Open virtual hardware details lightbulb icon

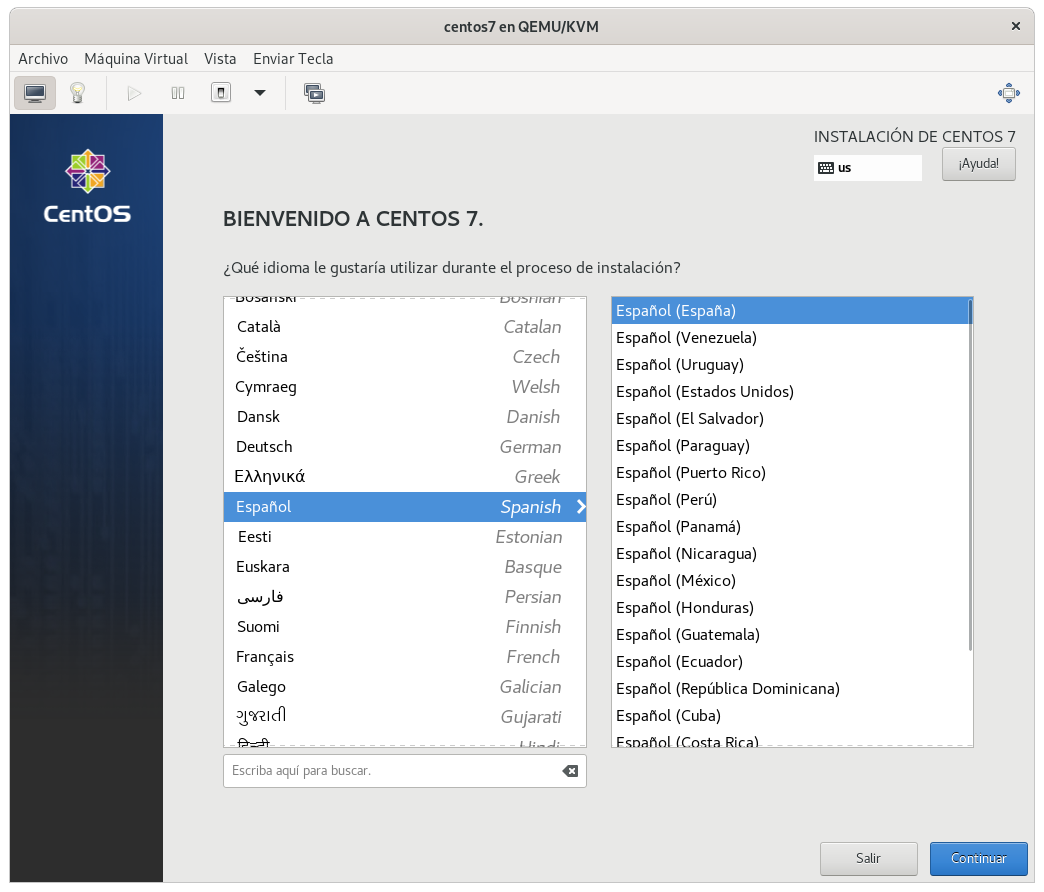77,93
